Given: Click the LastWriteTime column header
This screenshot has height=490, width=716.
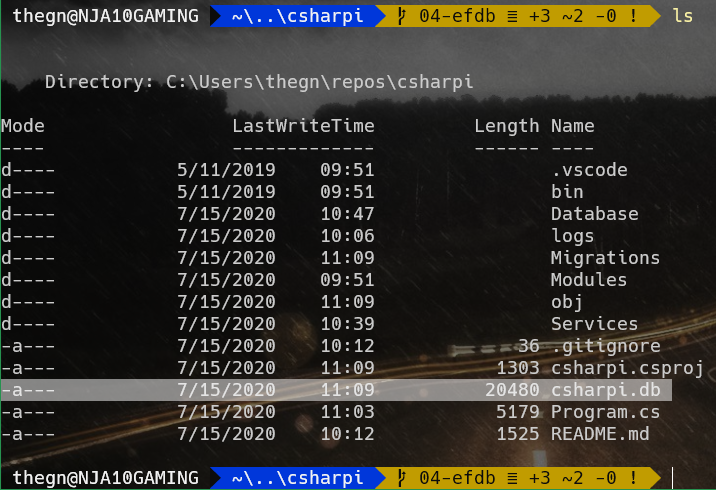Looking at the screenshot, I should (303, 125).
